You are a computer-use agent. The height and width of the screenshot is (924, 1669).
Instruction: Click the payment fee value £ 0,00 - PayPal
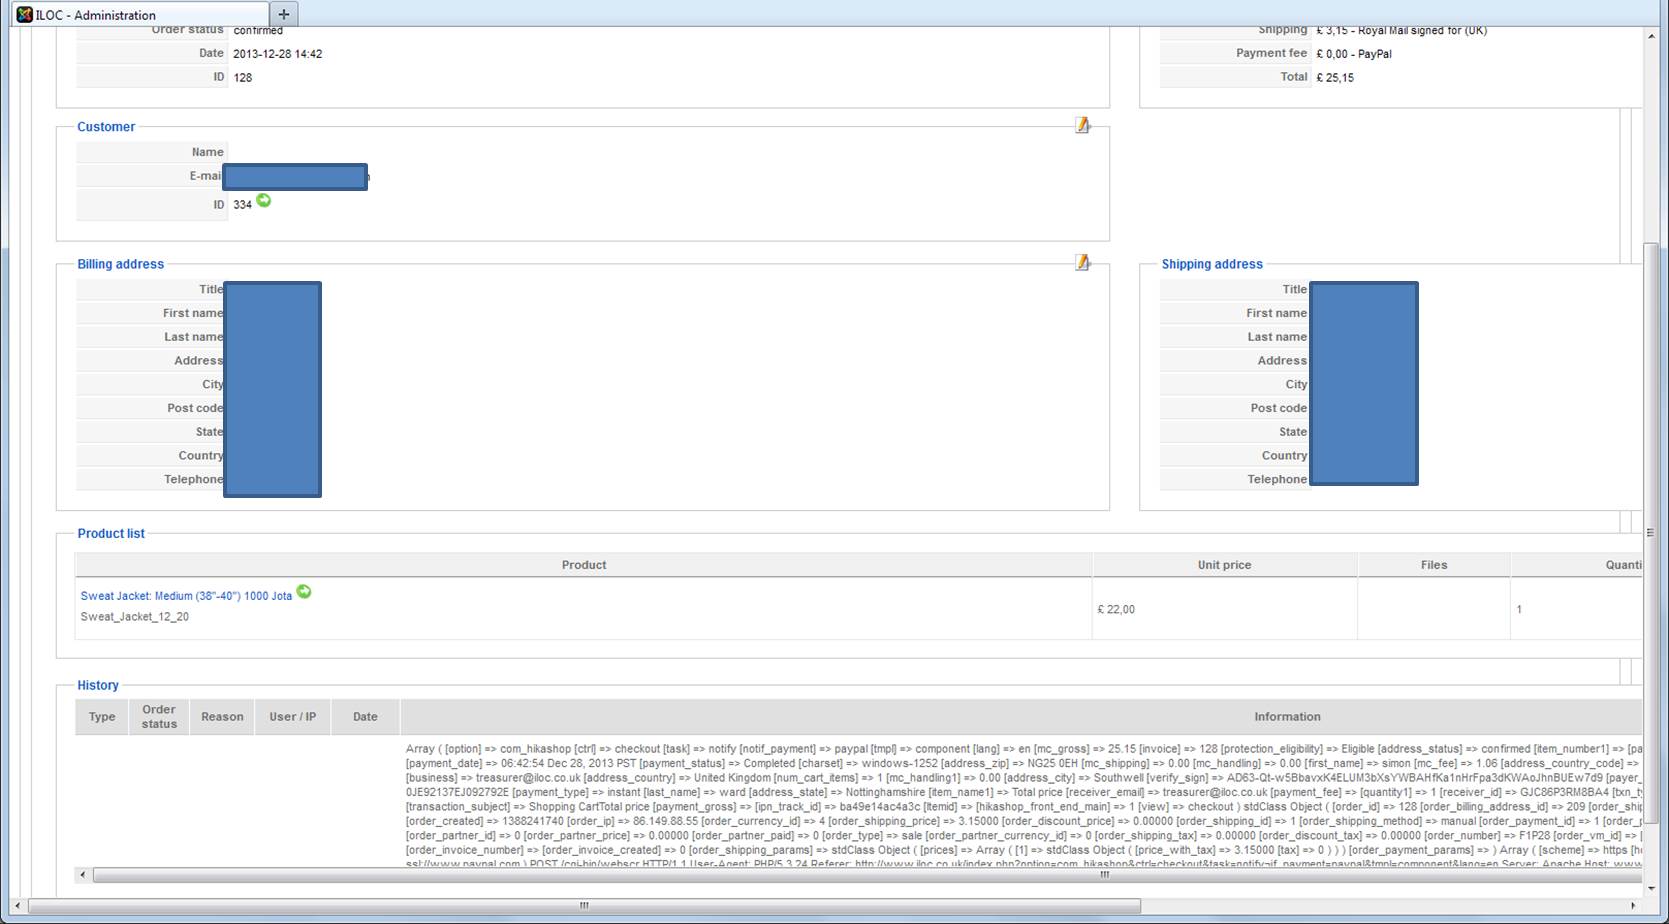point(1354,54)
